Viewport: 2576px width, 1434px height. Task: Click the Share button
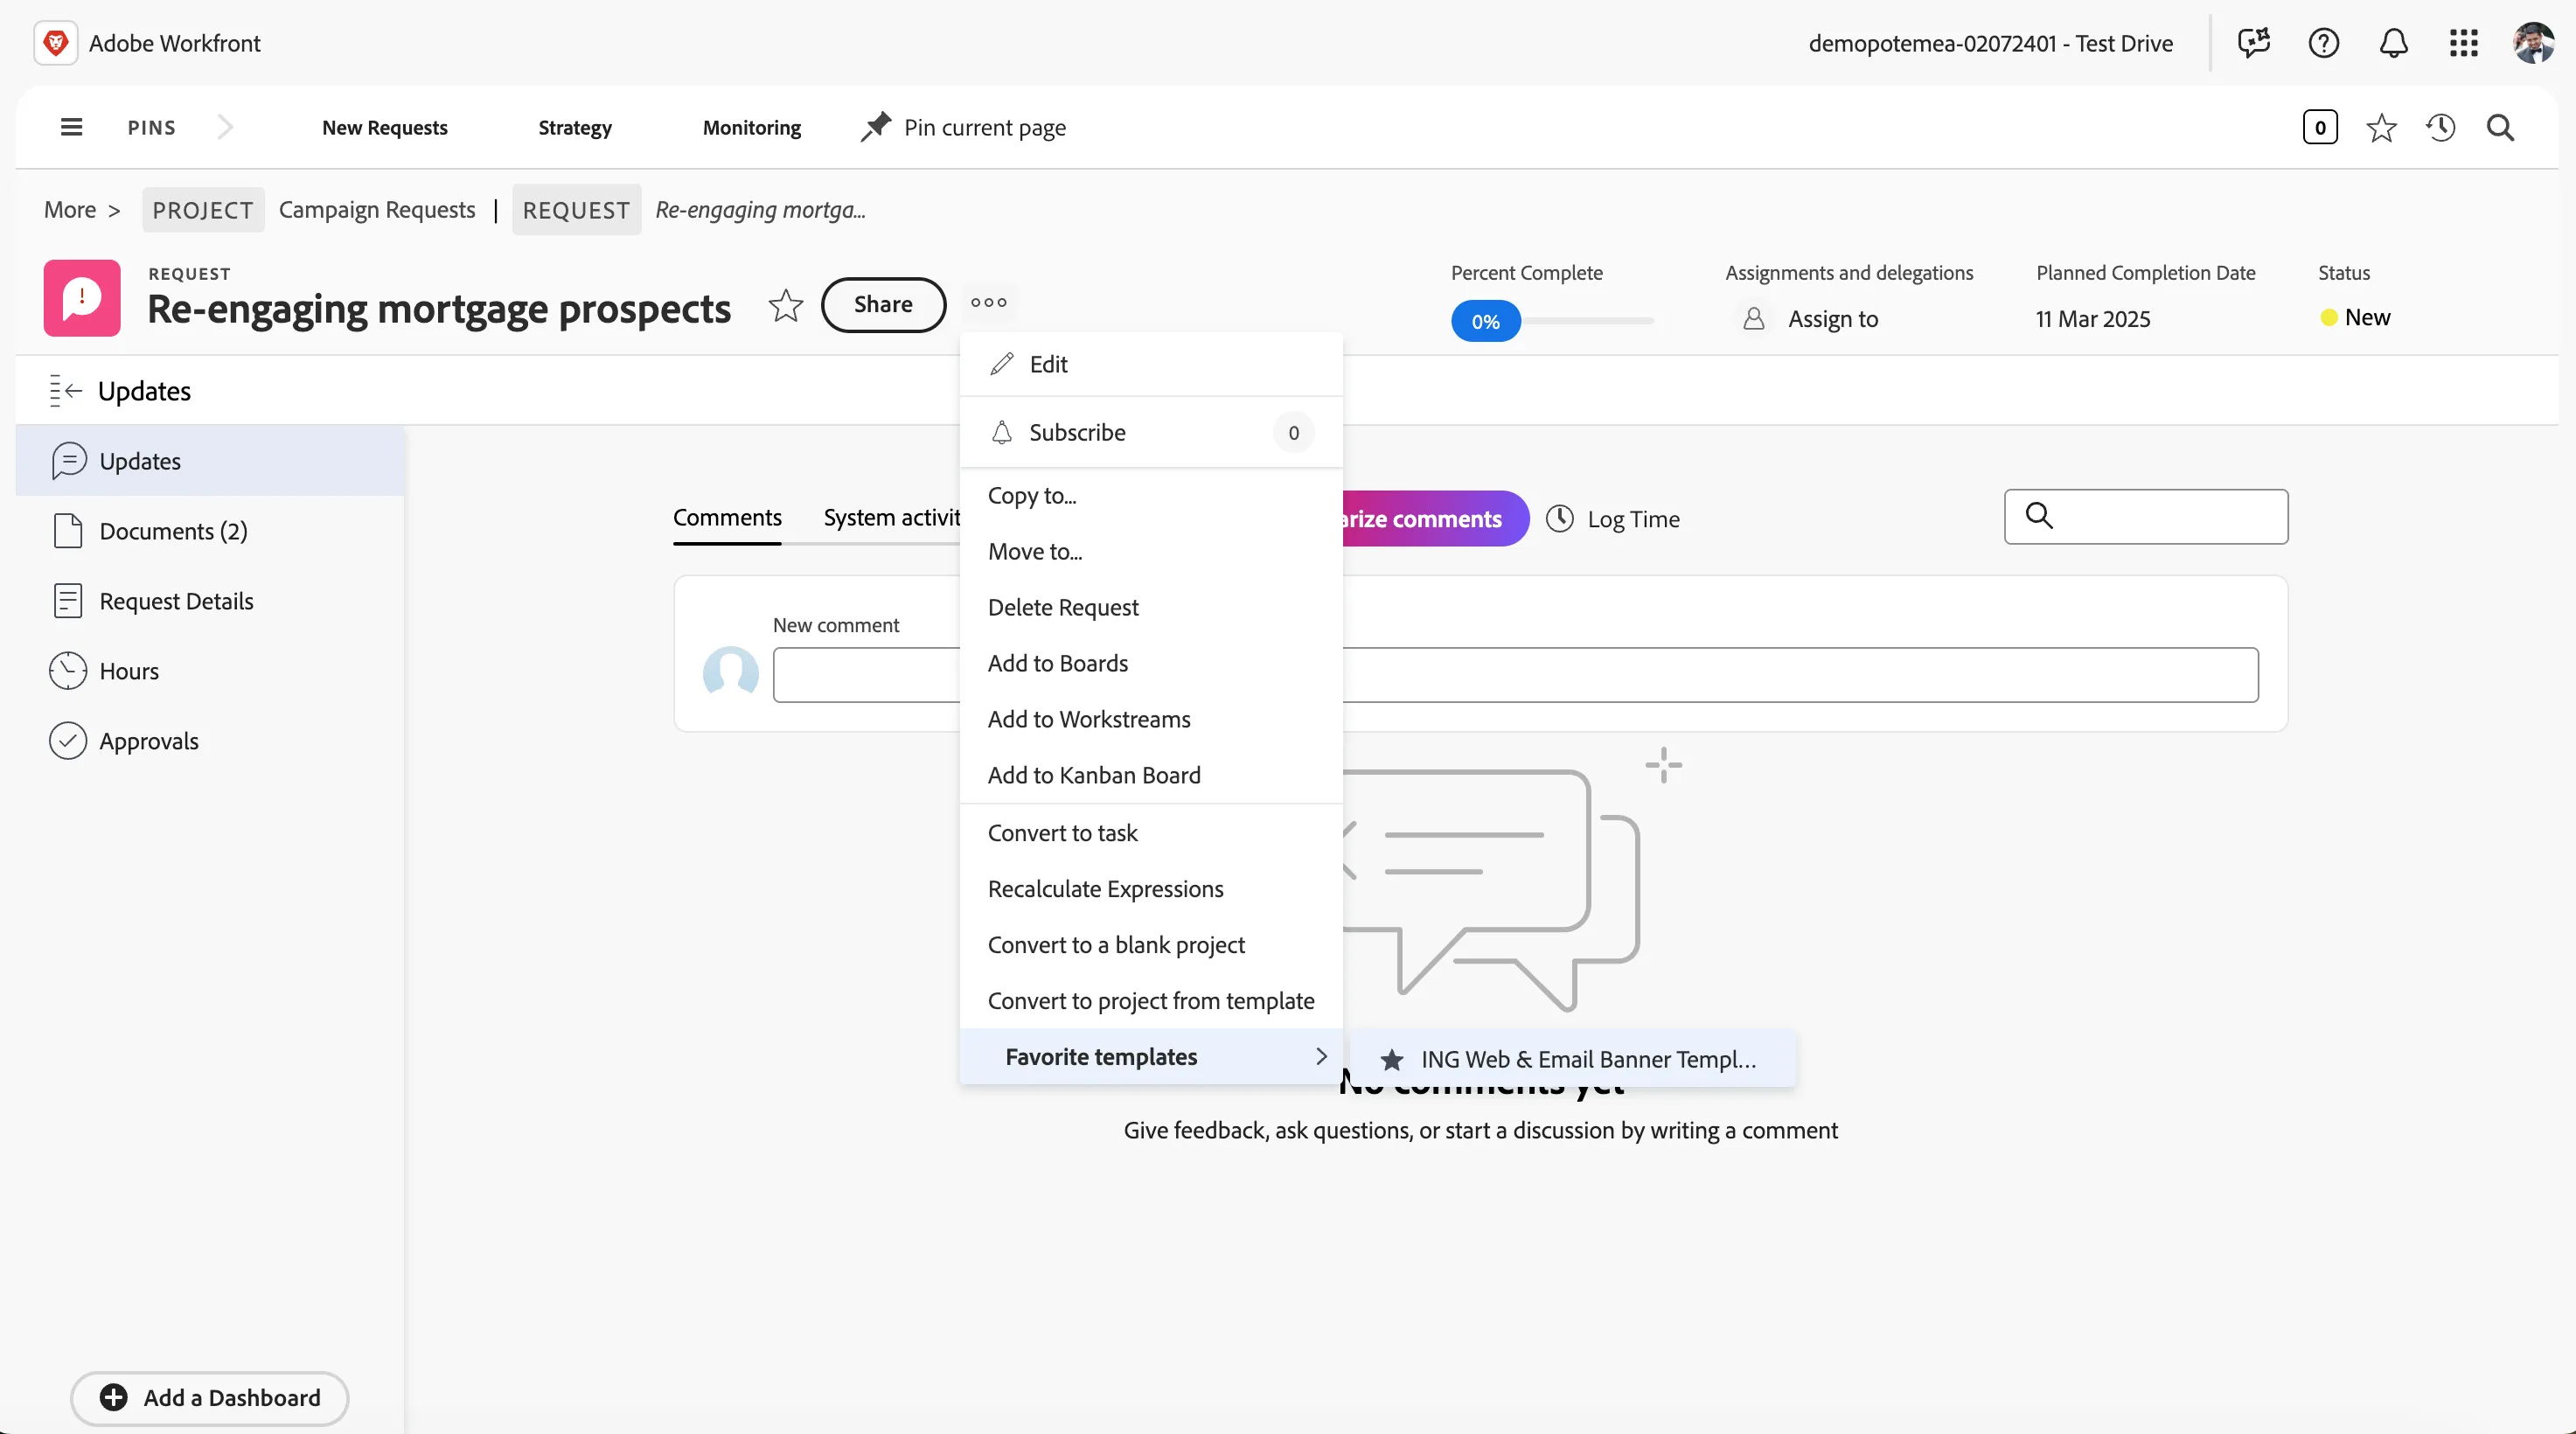point(883,304)
